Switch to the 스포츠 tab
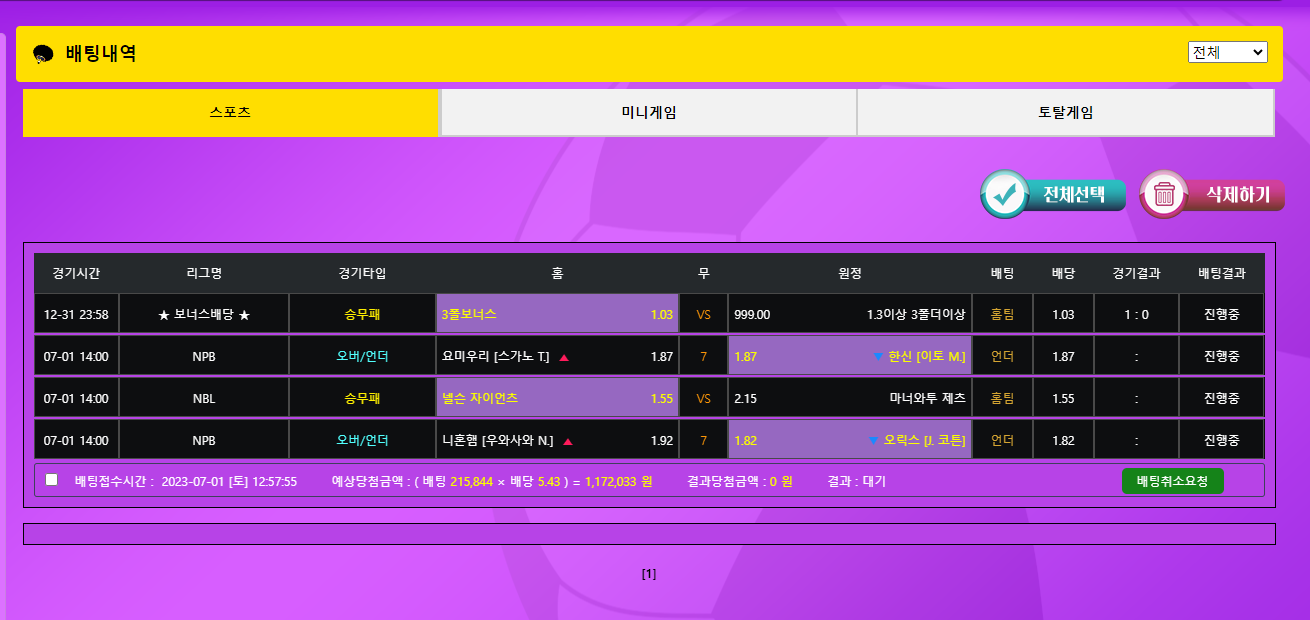 click(x=230, y=113)
